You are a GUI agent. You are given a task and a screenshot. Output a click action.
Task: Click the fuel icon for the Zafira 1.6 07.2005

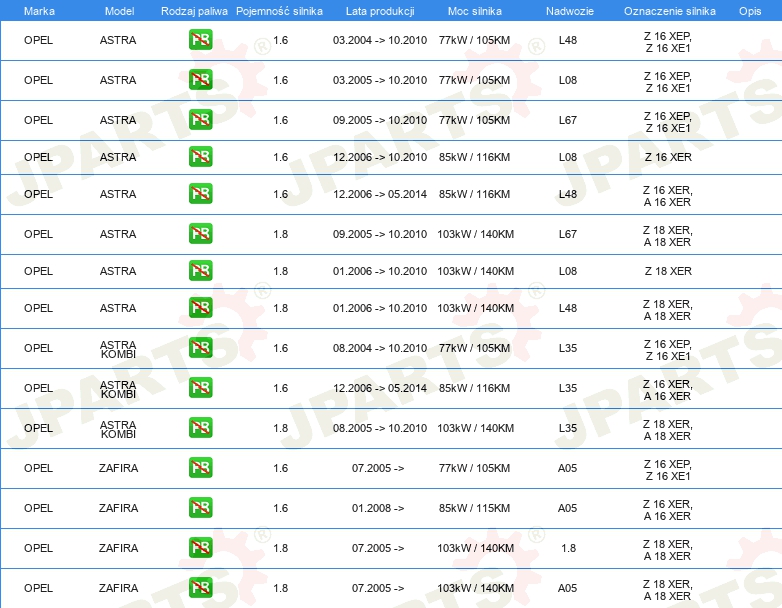pyautogui.click(x=200, y=468)
